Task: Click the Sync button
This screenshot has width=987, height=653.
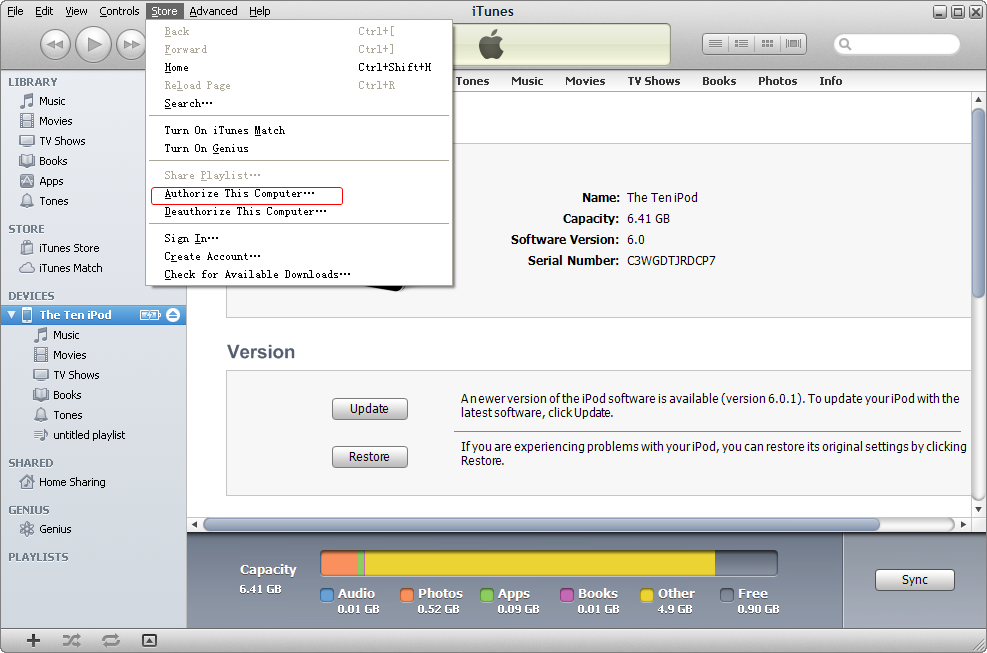Action: [x=914, y=580]
